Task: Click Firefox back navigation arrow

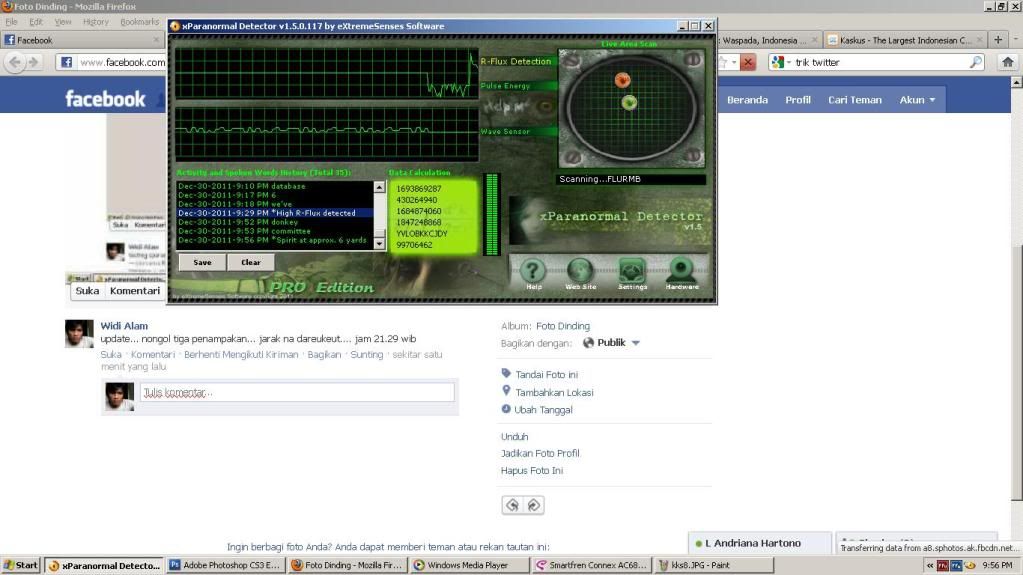Action: (x=14, y=62)
